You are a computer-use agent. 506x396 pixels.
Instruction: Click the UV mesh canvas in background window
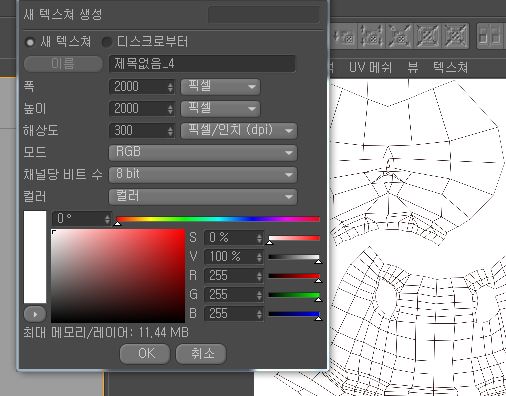pyautogui.click(x=418, y=237)
